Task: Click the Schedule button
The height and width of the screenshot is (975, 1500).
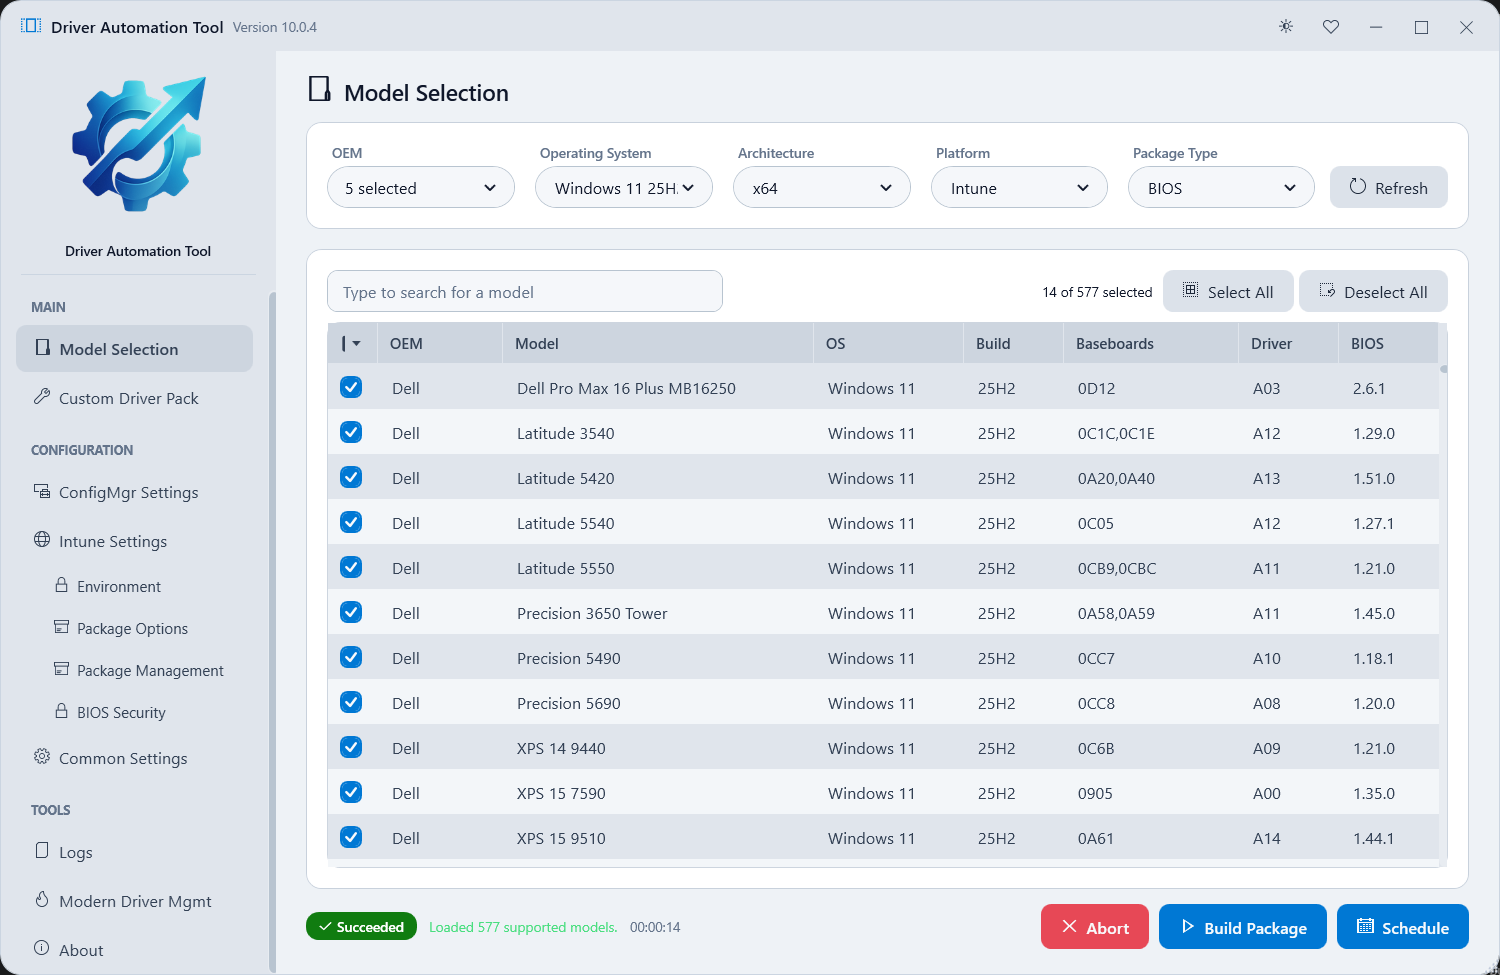Action: (1403, 927)
